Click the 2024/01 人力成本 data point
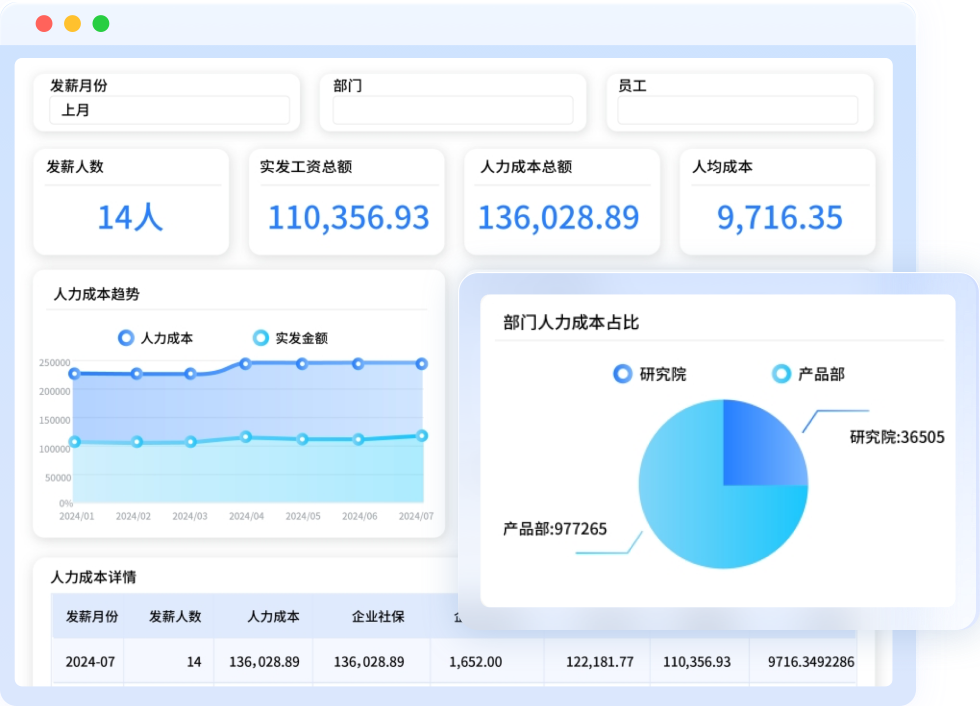Image resolution: width=980 pixels, height=706 pixels. click(74, 374)
